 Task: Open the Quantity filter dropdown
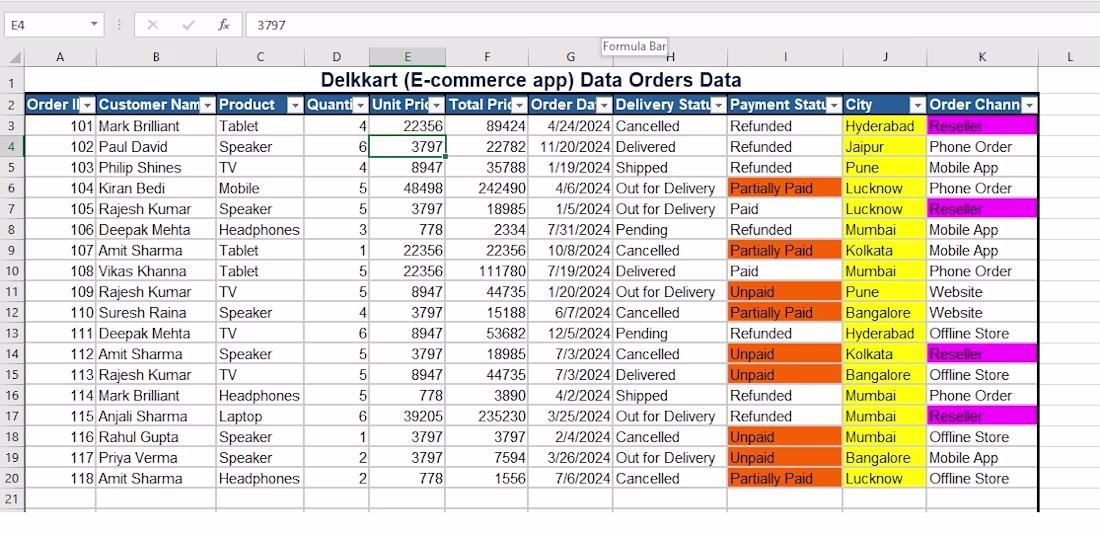point(360,106)
